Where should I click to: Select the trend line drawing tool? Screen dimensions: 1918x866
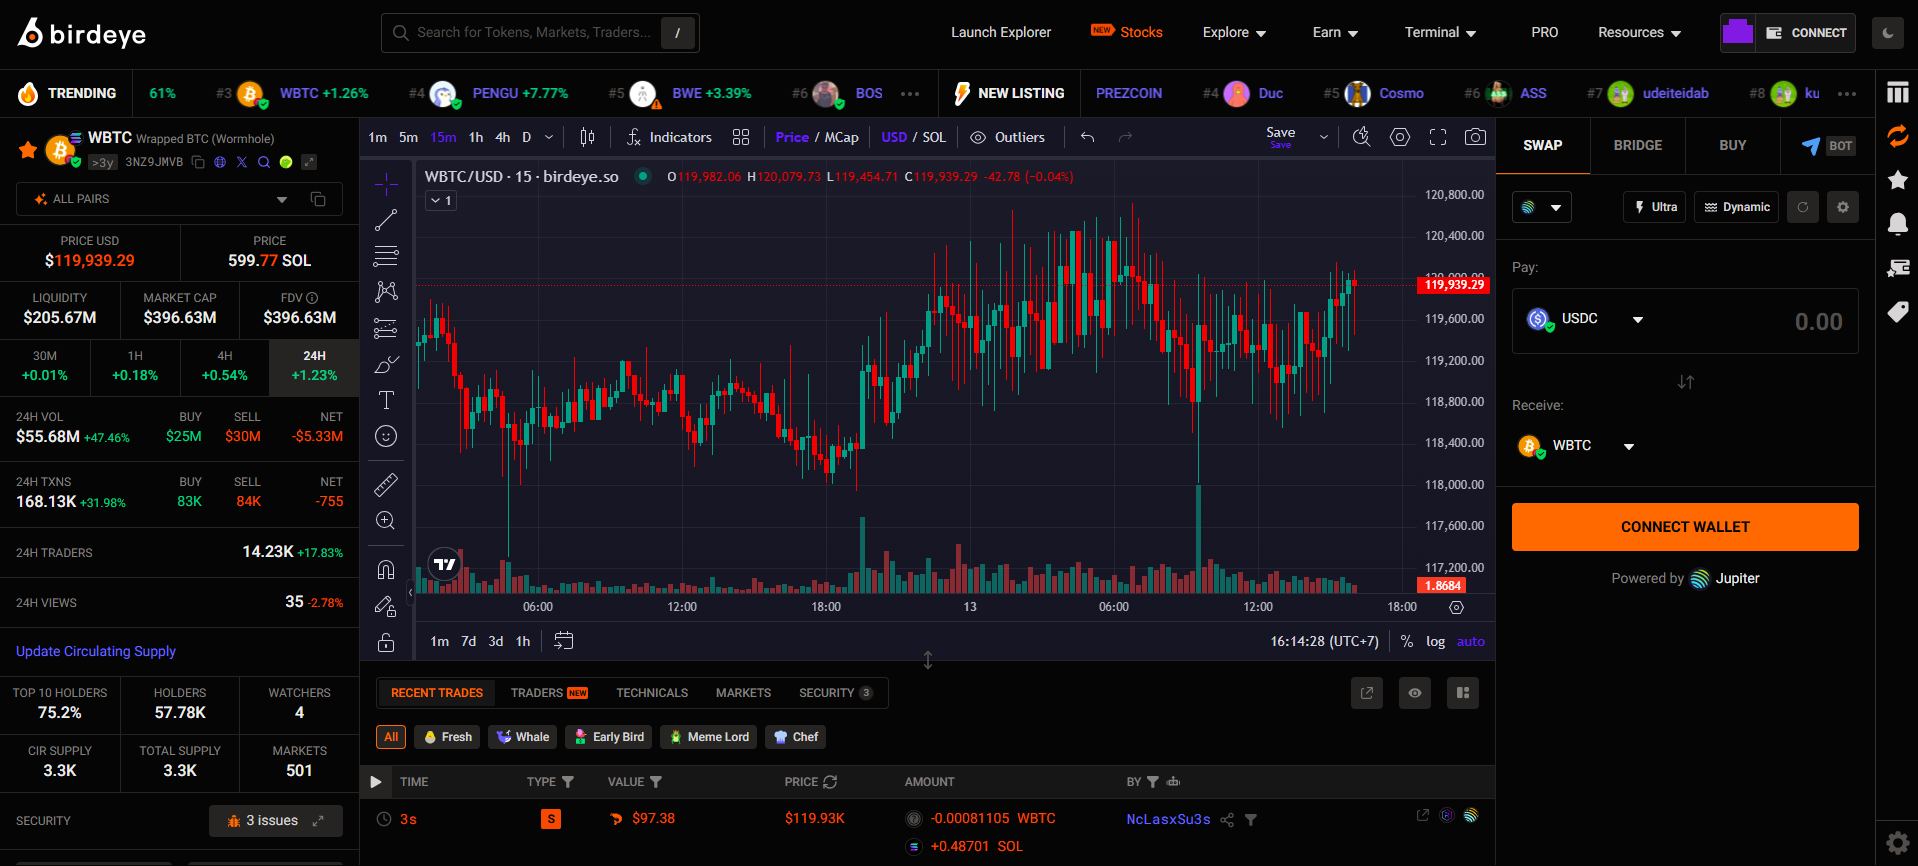pyautogui.click(x=386, y=220)
